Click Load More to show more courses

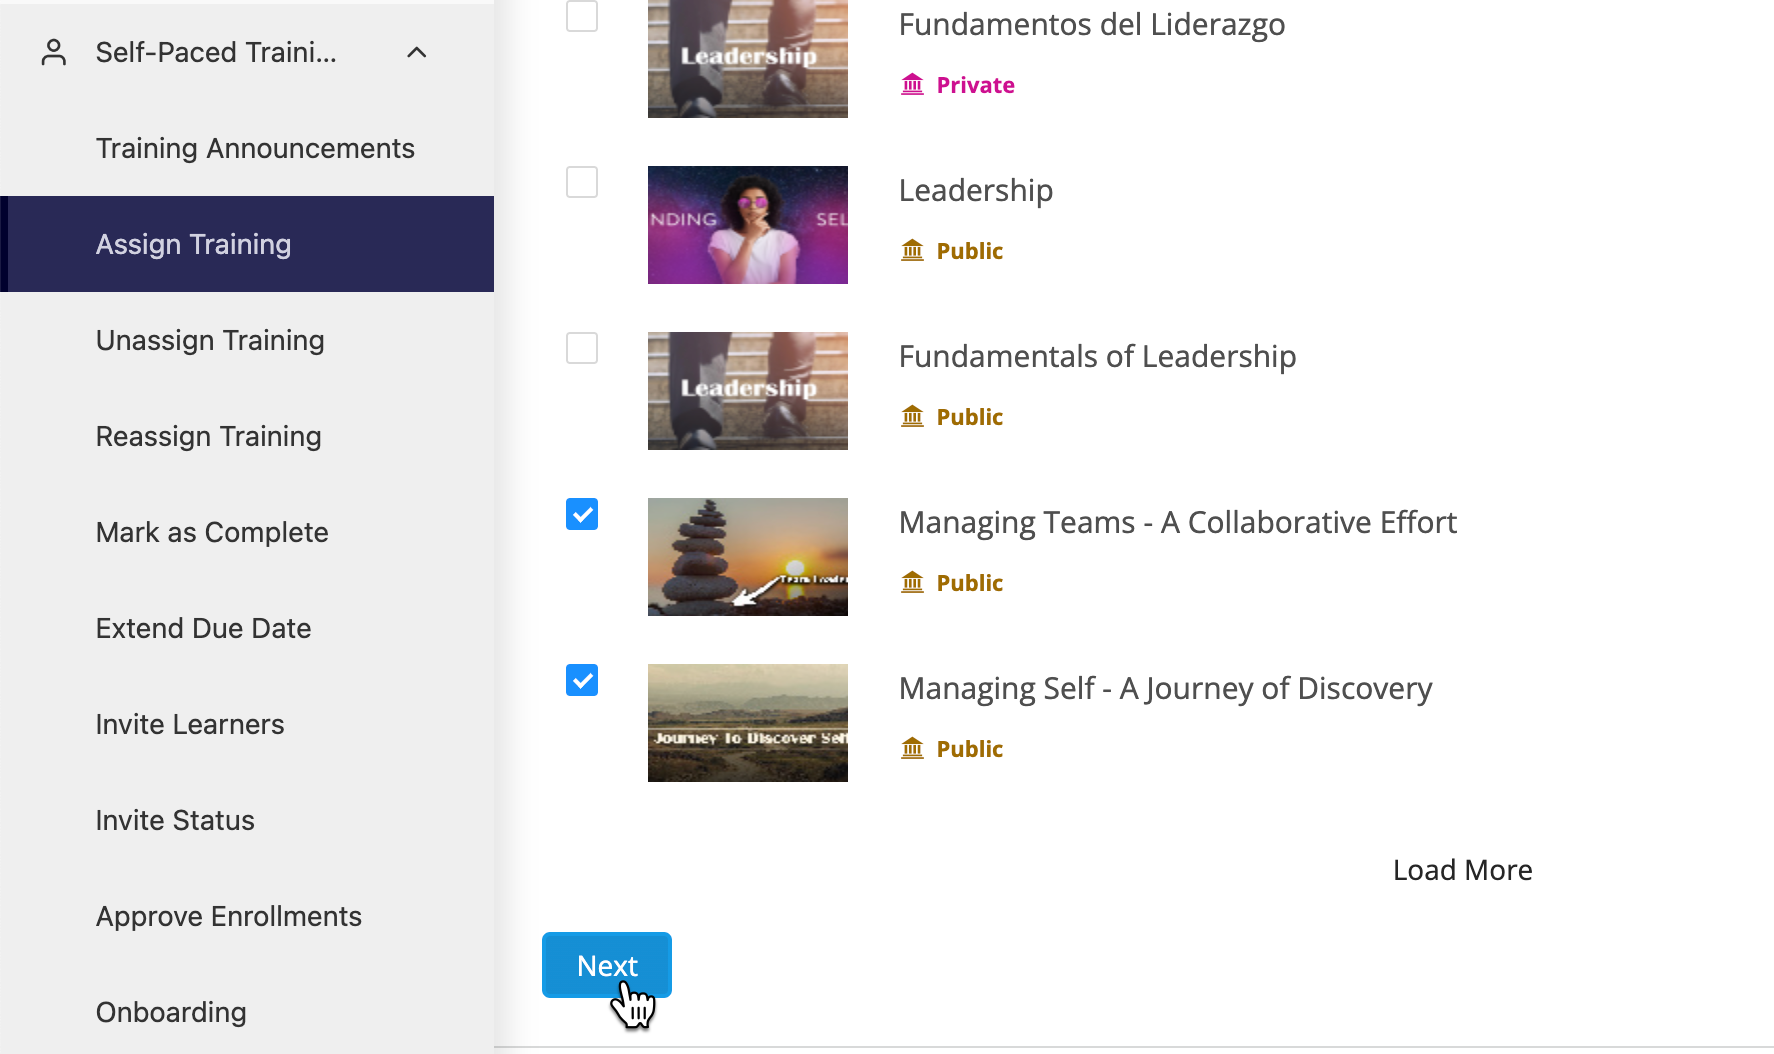(x=1462, y=870)
